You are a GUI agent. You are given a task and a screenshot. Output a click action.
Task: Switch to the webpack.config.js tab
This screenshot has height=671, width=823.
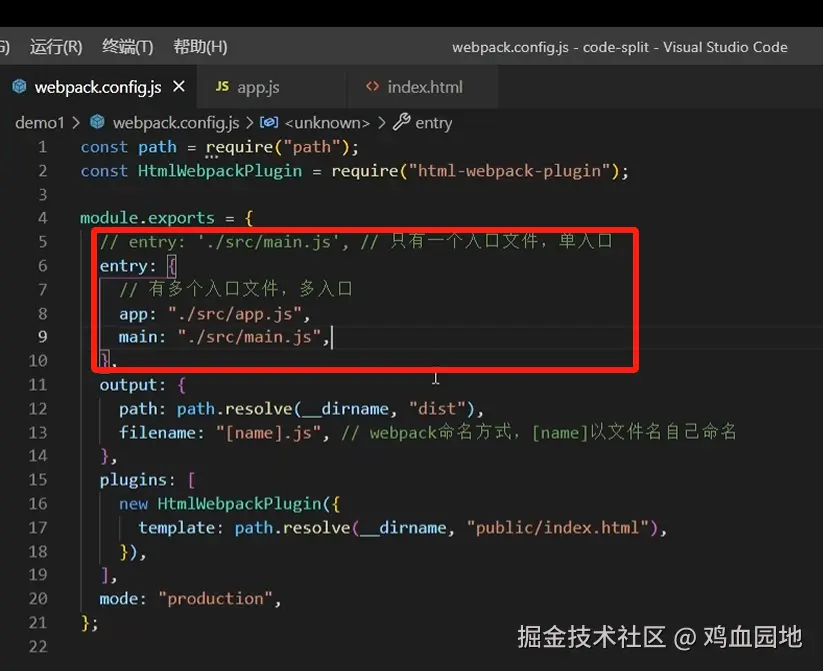tap(98, 87)
